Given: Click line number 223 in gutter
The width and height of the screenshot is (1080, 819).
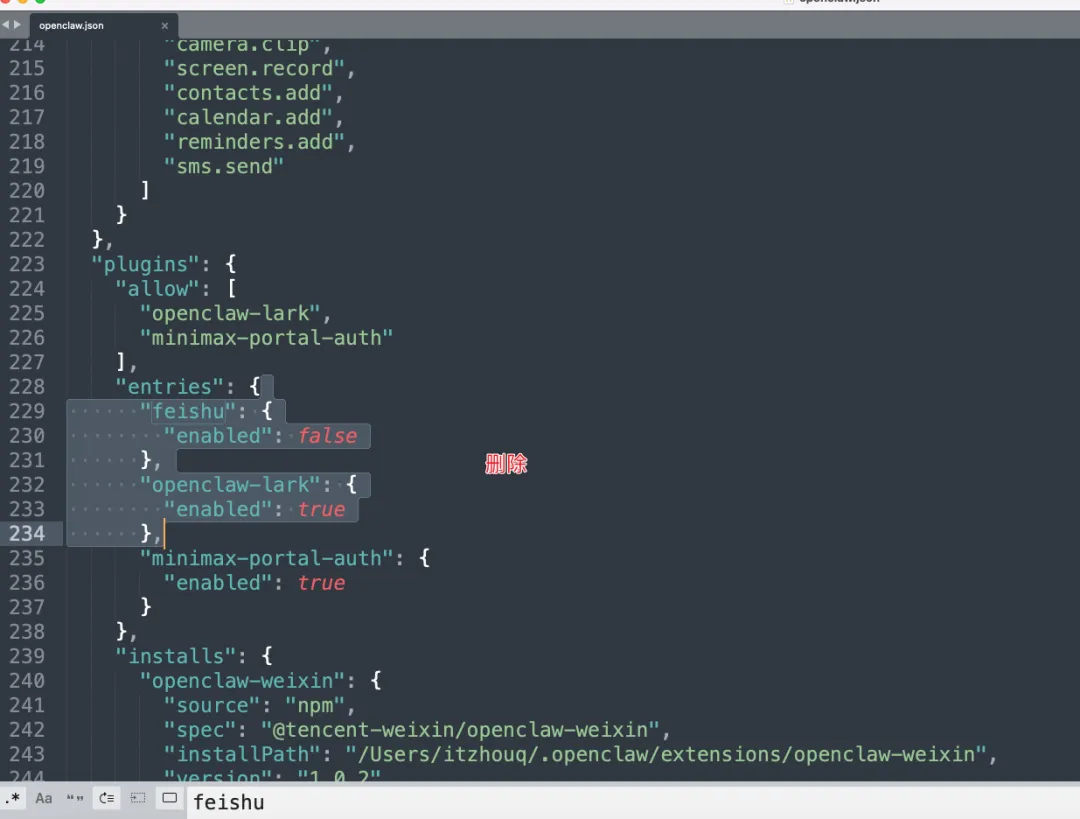Looking at the screenshot, I should (x=27, y=265).
